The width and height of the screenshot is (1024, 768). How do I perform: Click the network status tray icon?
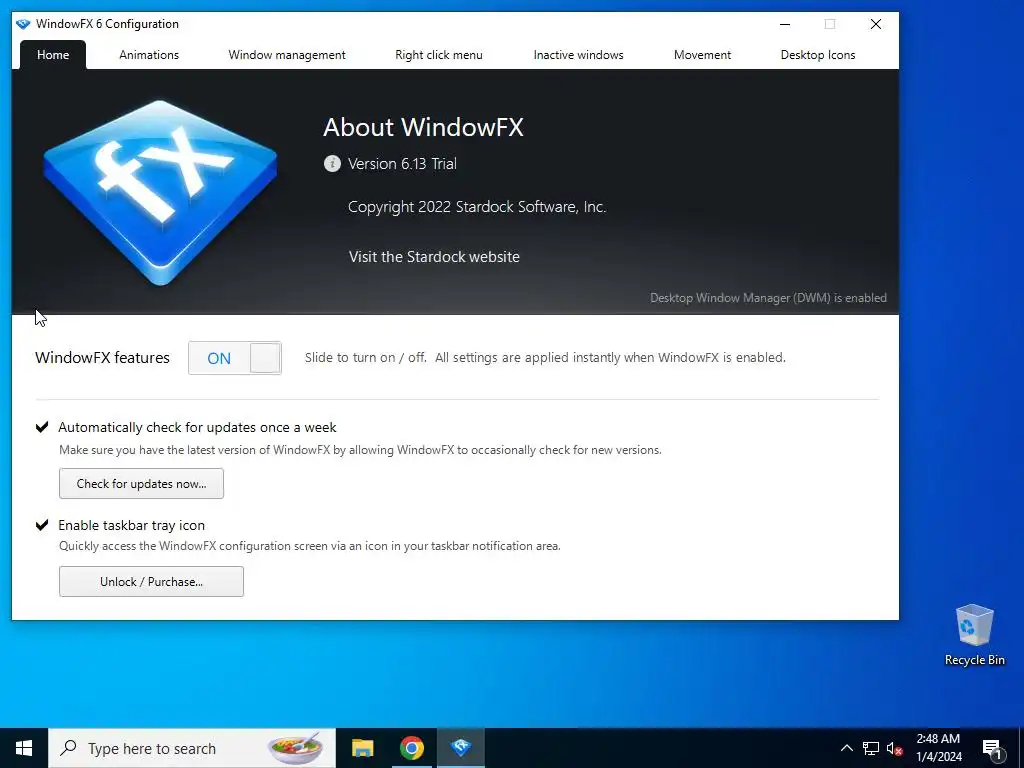click(871, 748)
